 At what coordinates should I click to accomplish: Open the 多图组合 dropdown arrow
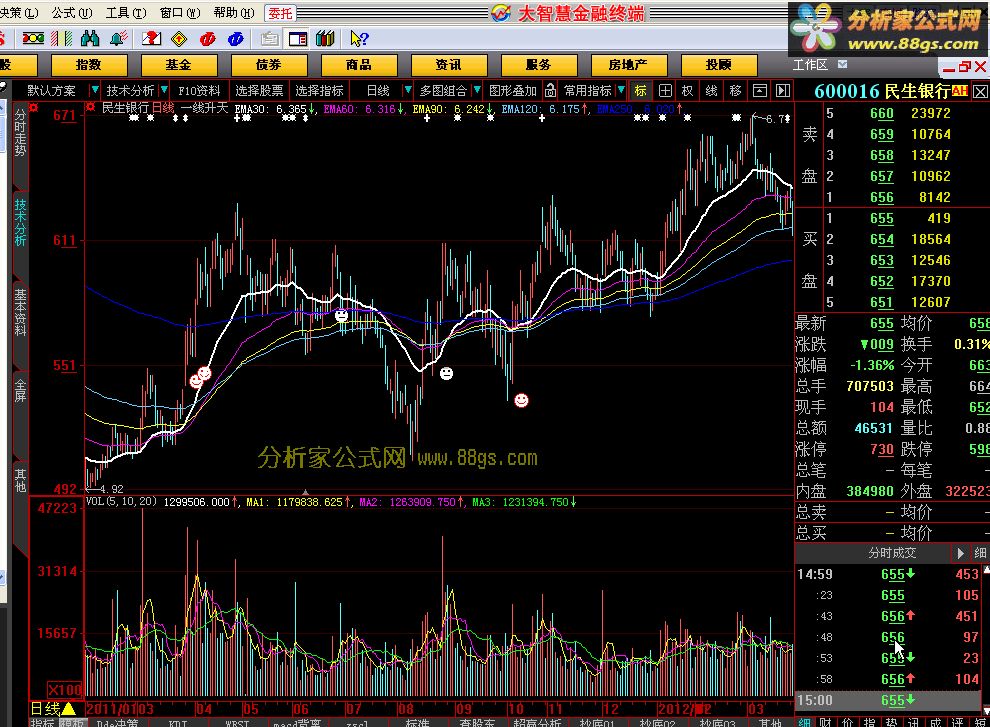477,90
